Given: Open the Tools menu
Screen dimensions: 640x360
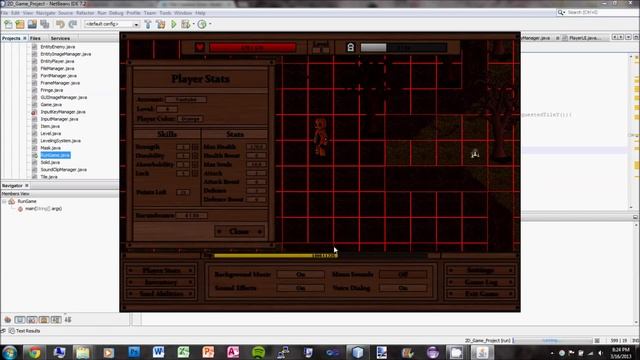Looking at the screenshot, I should click(x=165, y=13).
